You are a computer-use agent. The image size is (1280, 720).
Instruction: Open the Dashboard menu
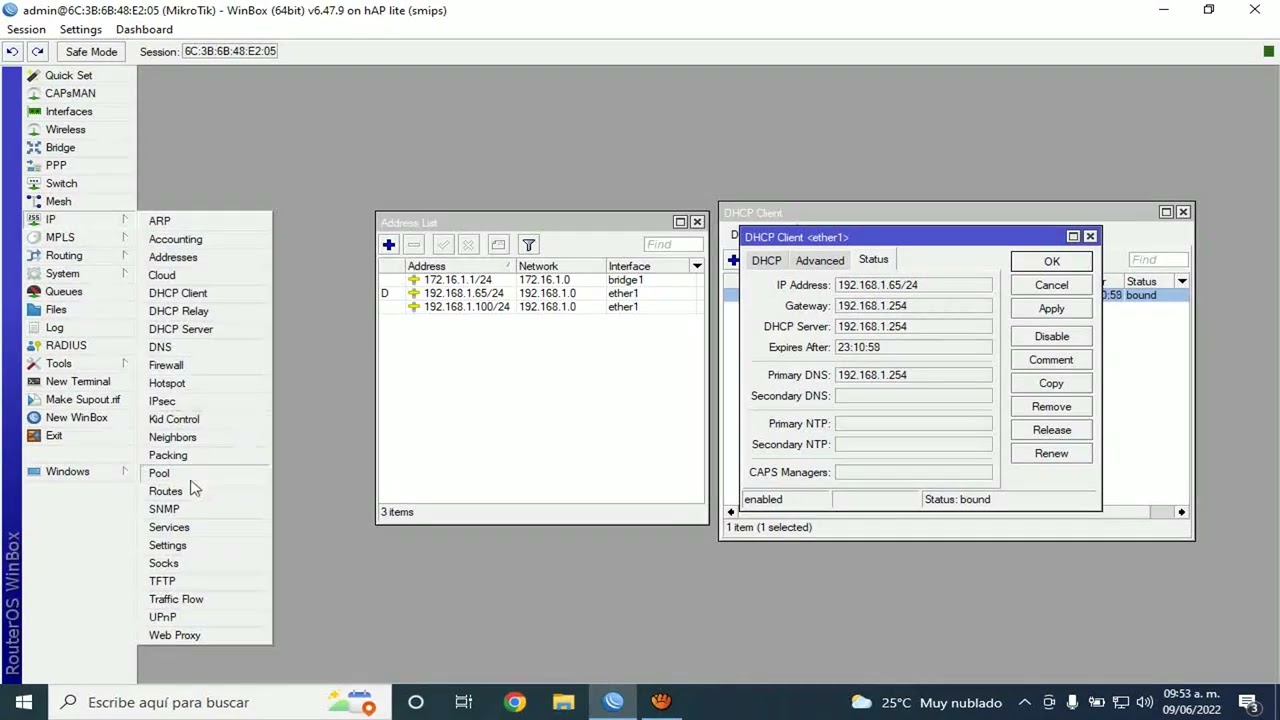[144, 30]
